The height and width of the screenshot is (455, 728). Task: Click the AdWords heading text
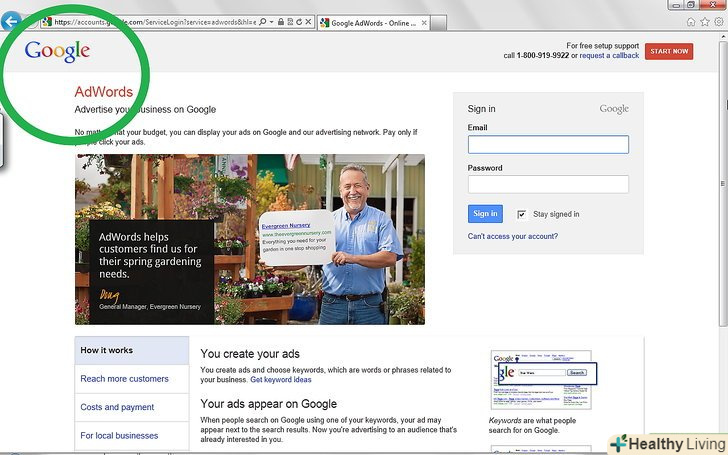tap(104, 92)
